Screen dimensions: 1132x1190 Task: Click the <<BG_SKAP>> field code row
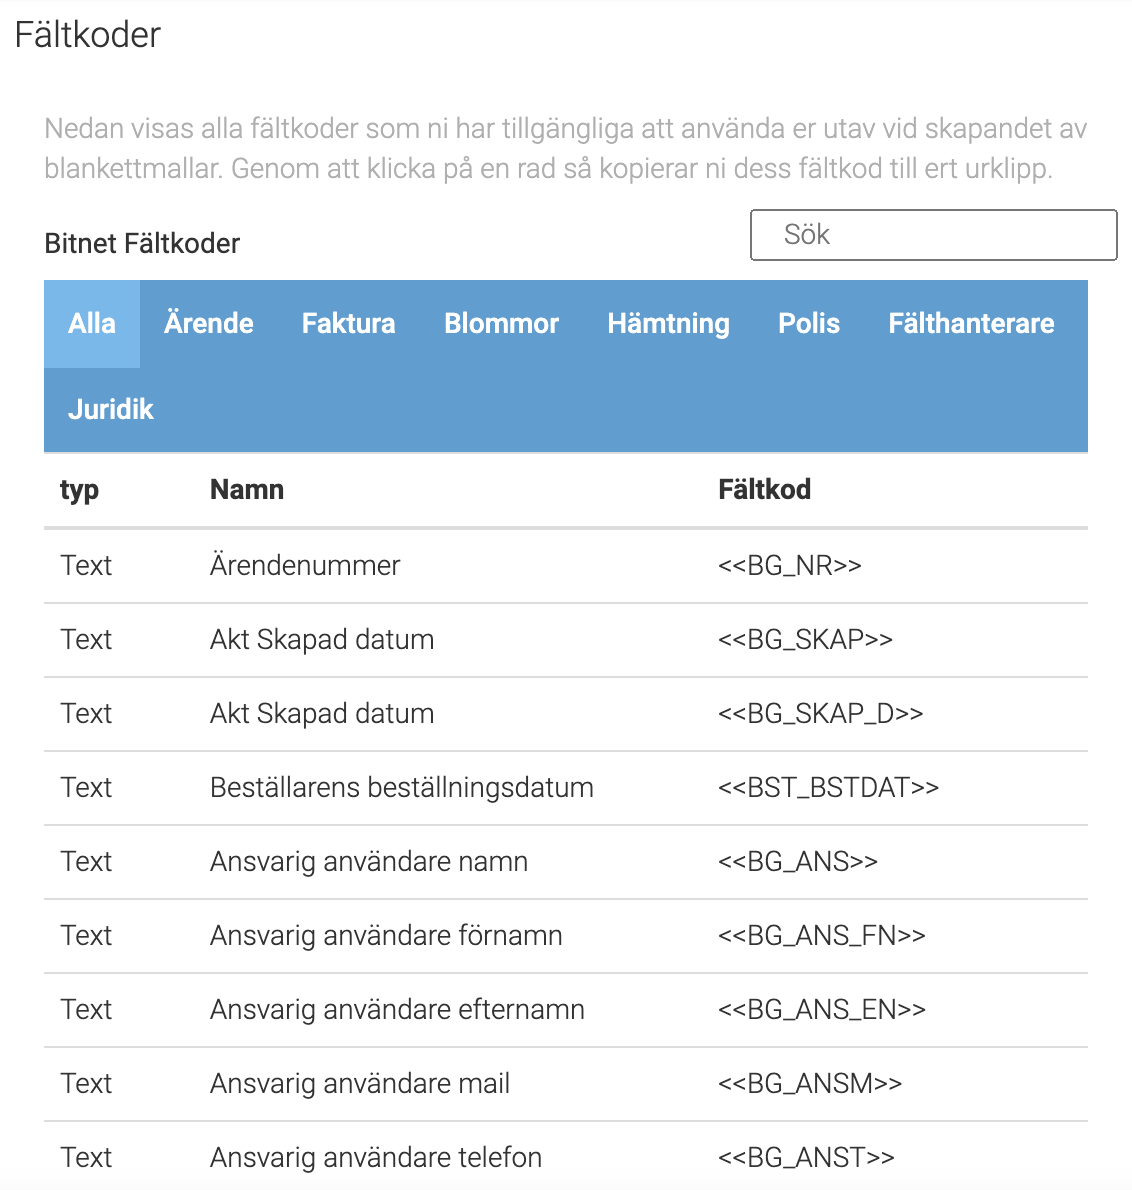pos(566,641)
